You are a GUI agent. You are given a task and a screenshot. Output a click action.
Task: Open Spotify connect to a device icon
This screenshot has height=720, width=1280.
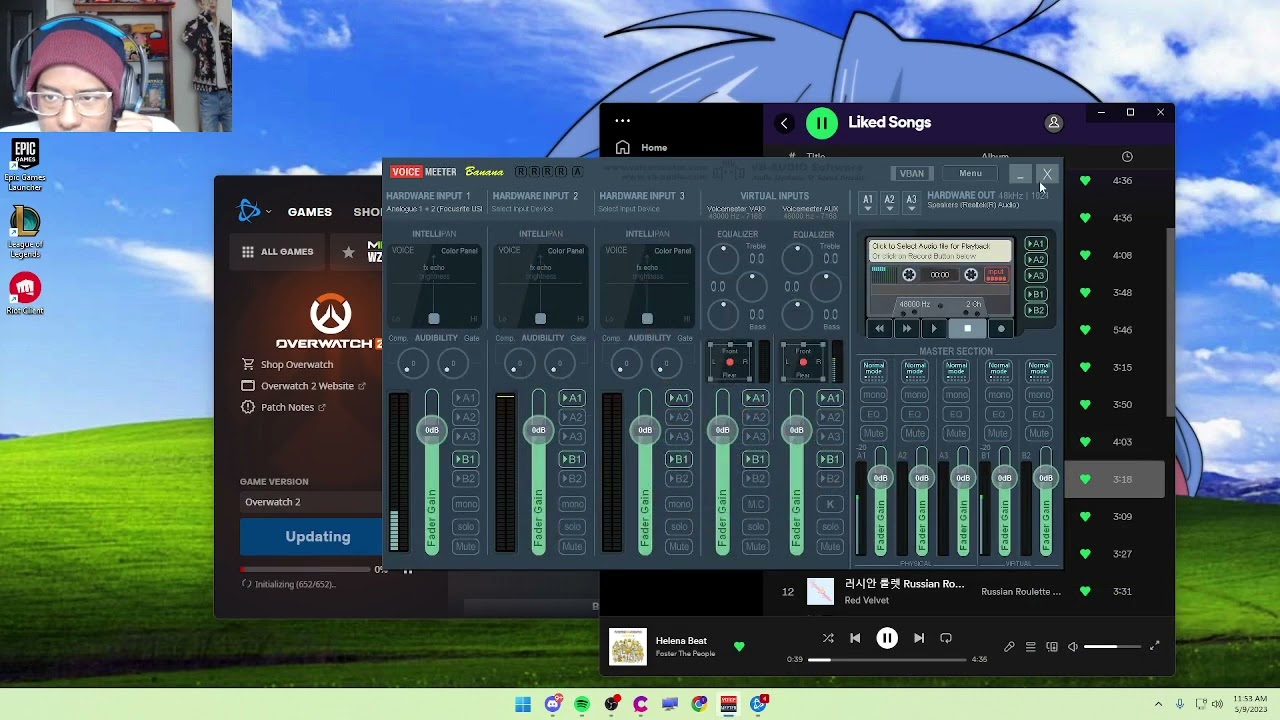click(1051, 647)
